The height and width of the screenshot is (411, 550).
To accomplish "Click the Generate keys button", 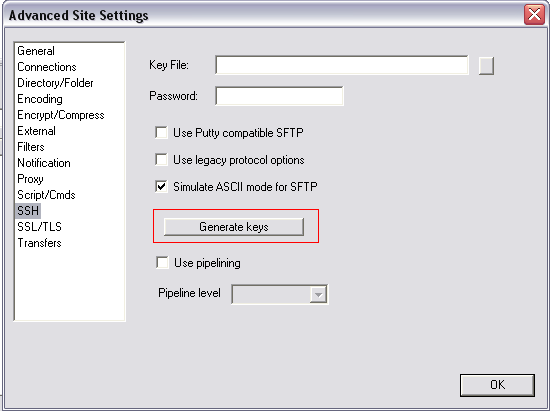I will point(234,227).
